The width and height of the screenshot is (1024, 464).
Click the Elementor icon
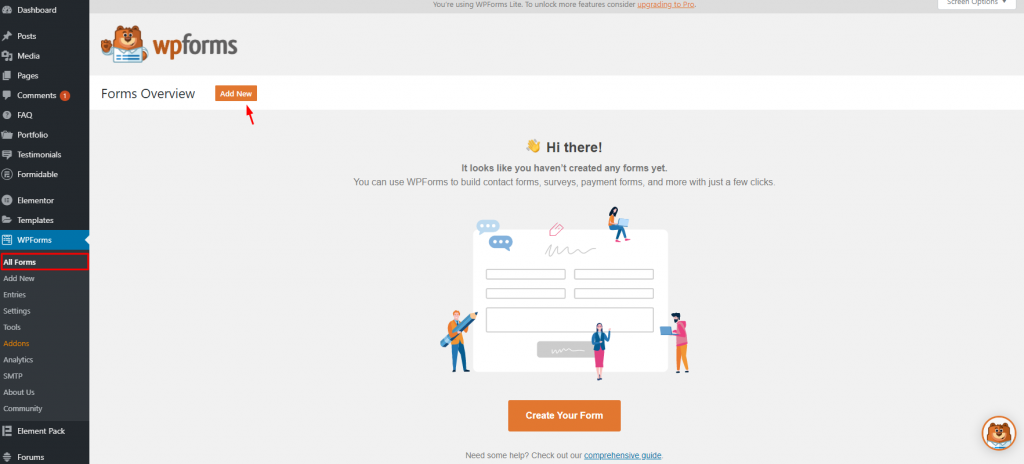(7, 200)
